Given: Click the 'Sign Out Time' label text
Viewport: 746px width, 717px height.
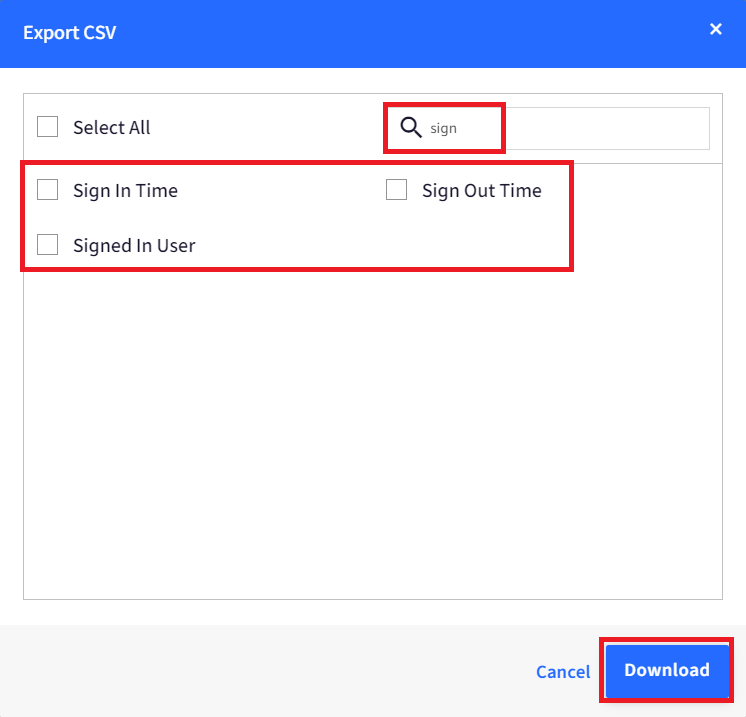Looking at the screenshot, I should point(481,190).
